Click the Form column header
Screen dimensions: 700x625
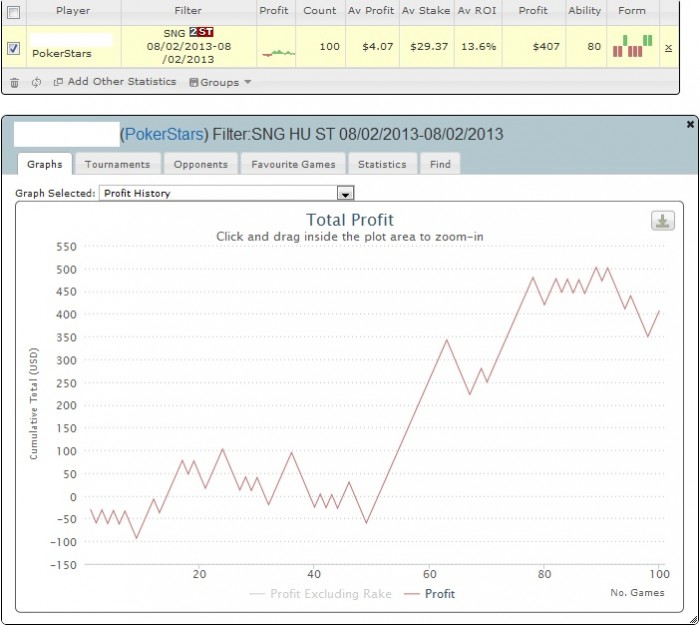coord(632,10)
